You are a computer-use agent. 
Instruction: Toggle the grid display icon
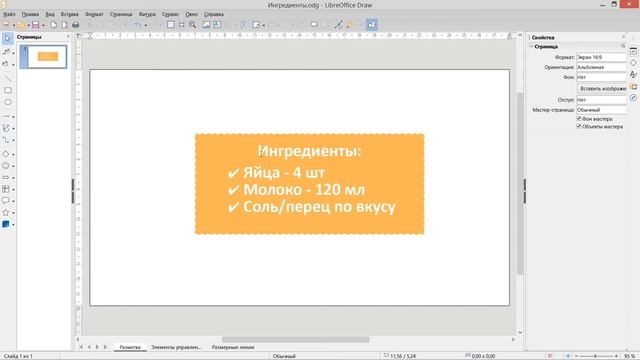tap(171, 25)
